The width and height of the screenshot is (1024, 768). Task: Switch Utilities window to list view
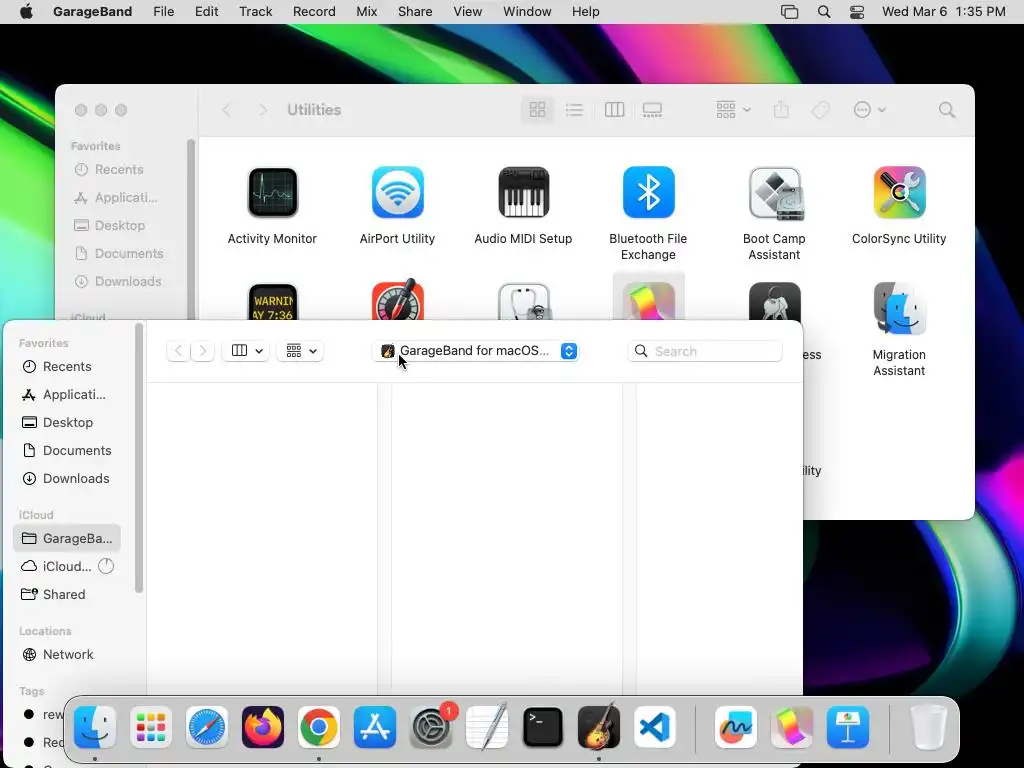coord(574,110)
